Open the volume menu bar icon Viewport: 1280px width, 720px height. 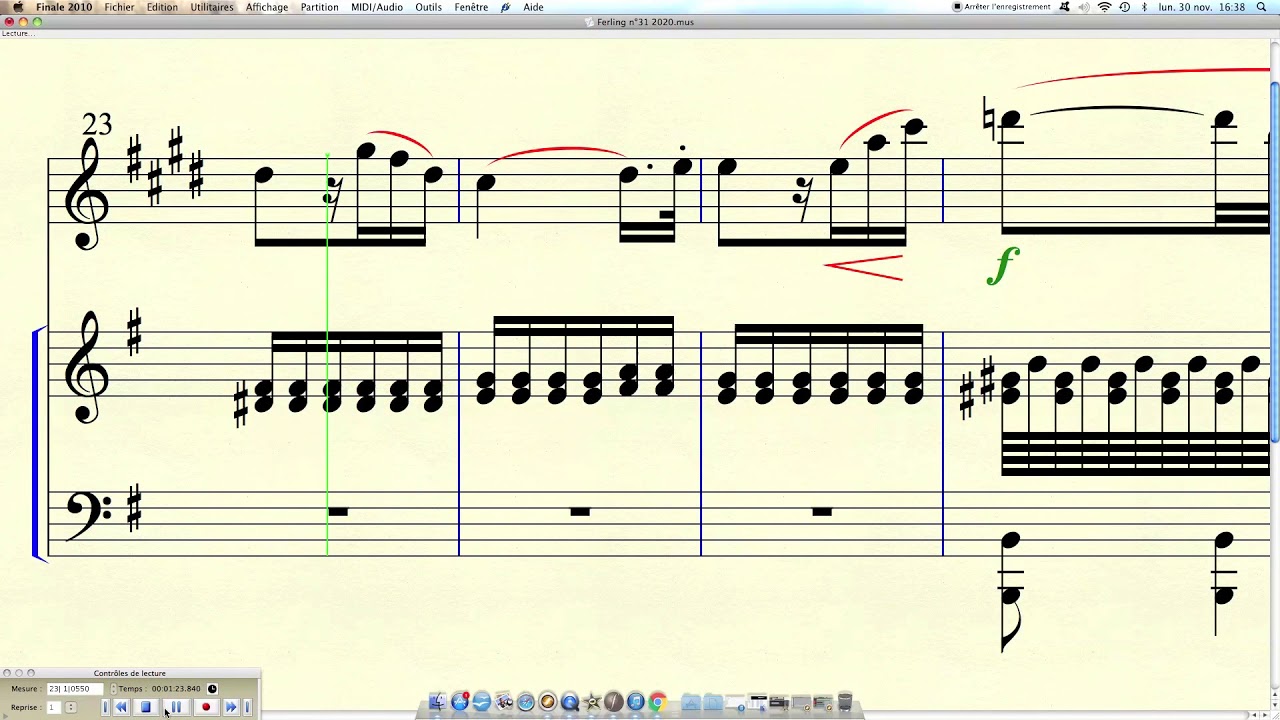tap(1085, 7)
